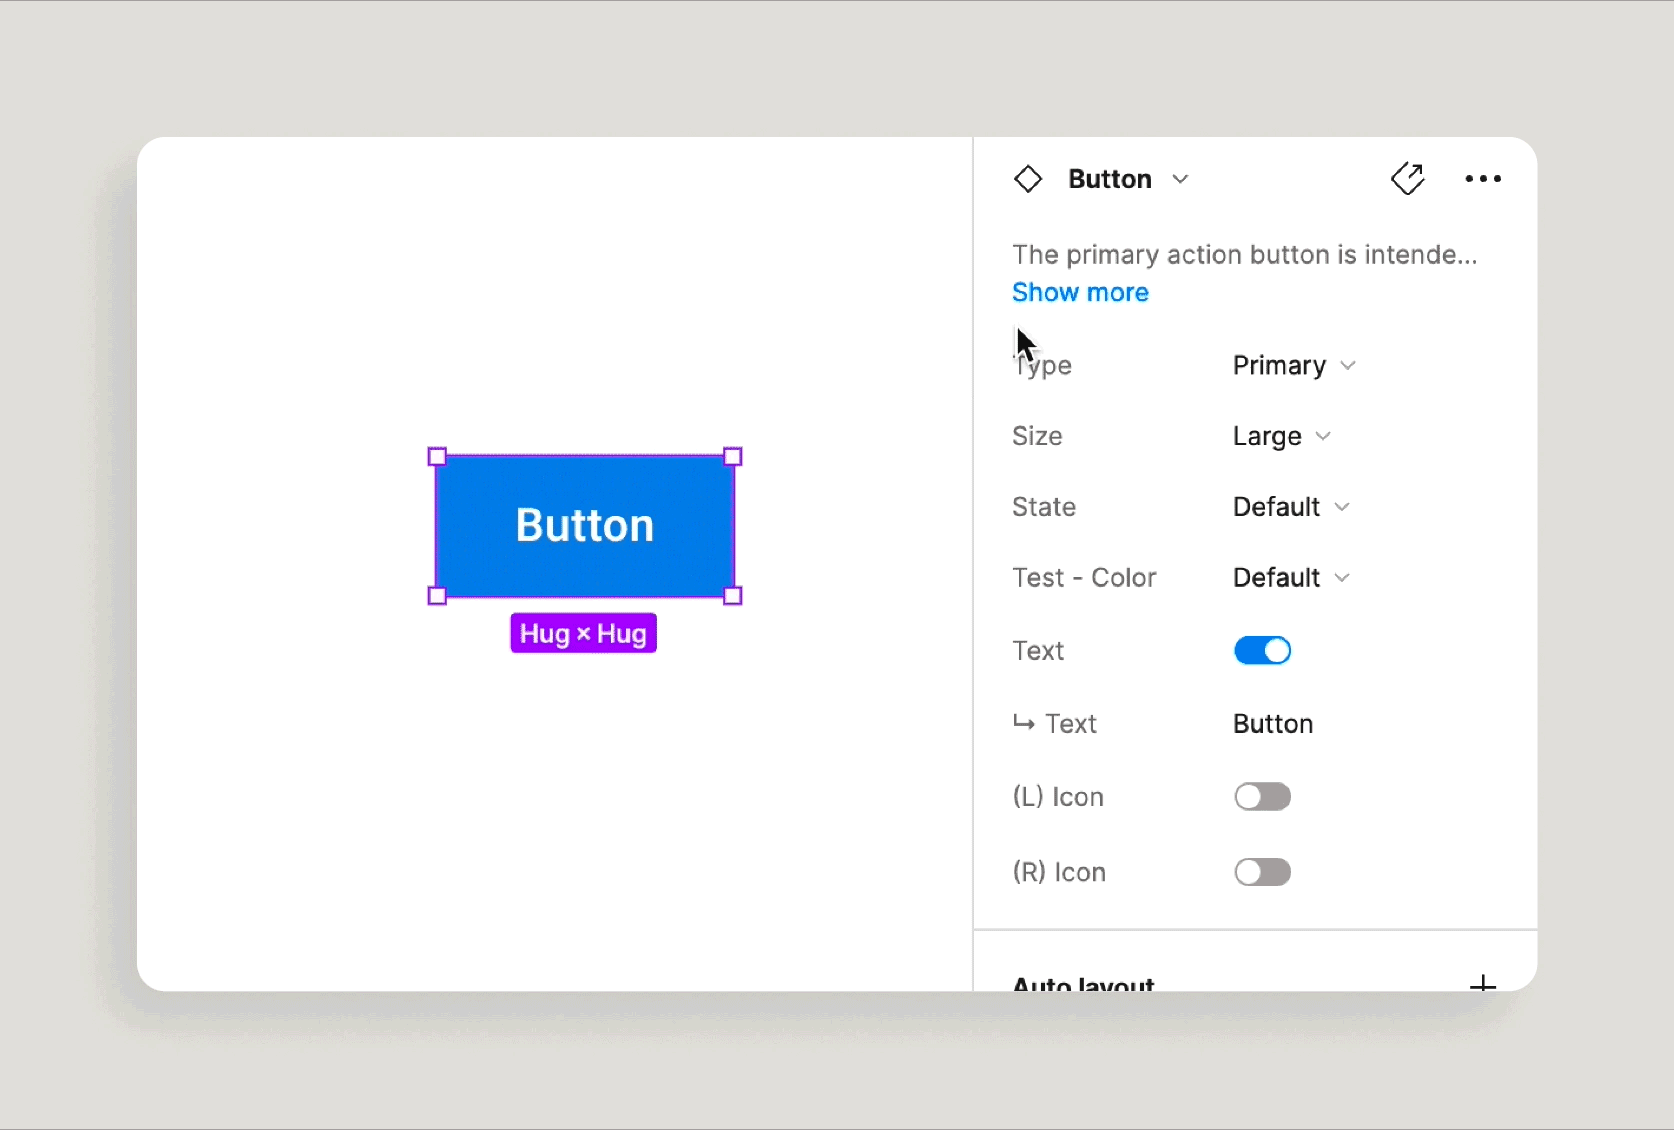
Task: Click the Test - Color property label
Action: point(1084,578)
